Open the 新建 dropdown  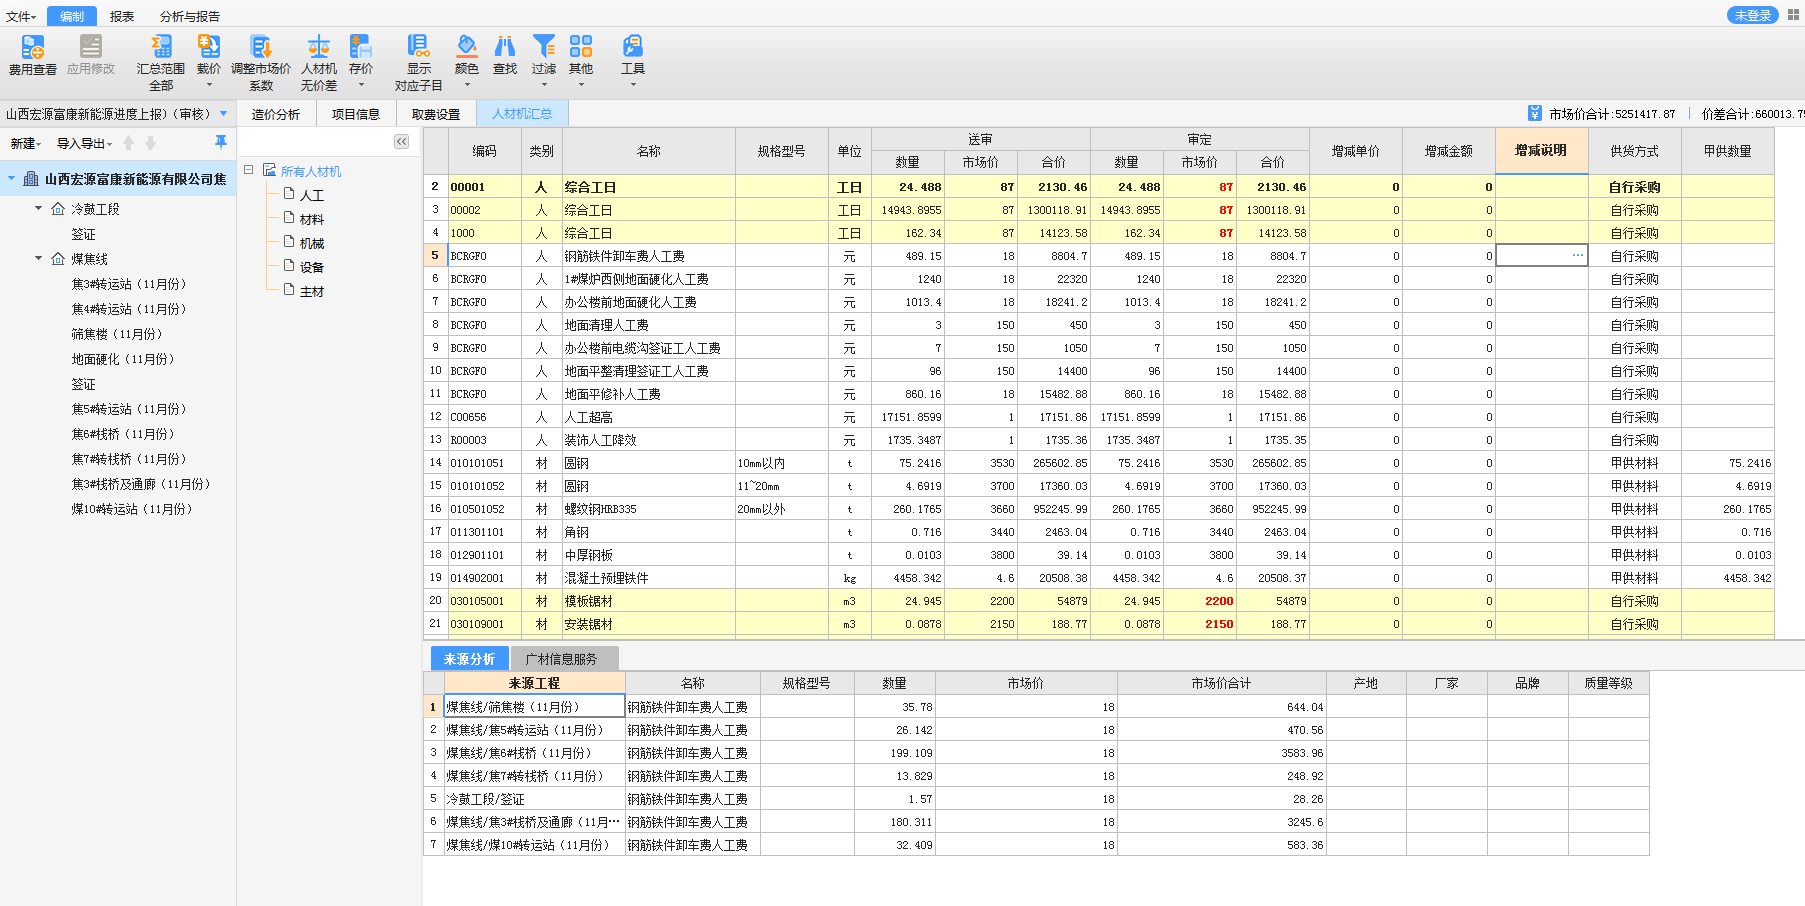click(26, 143)
